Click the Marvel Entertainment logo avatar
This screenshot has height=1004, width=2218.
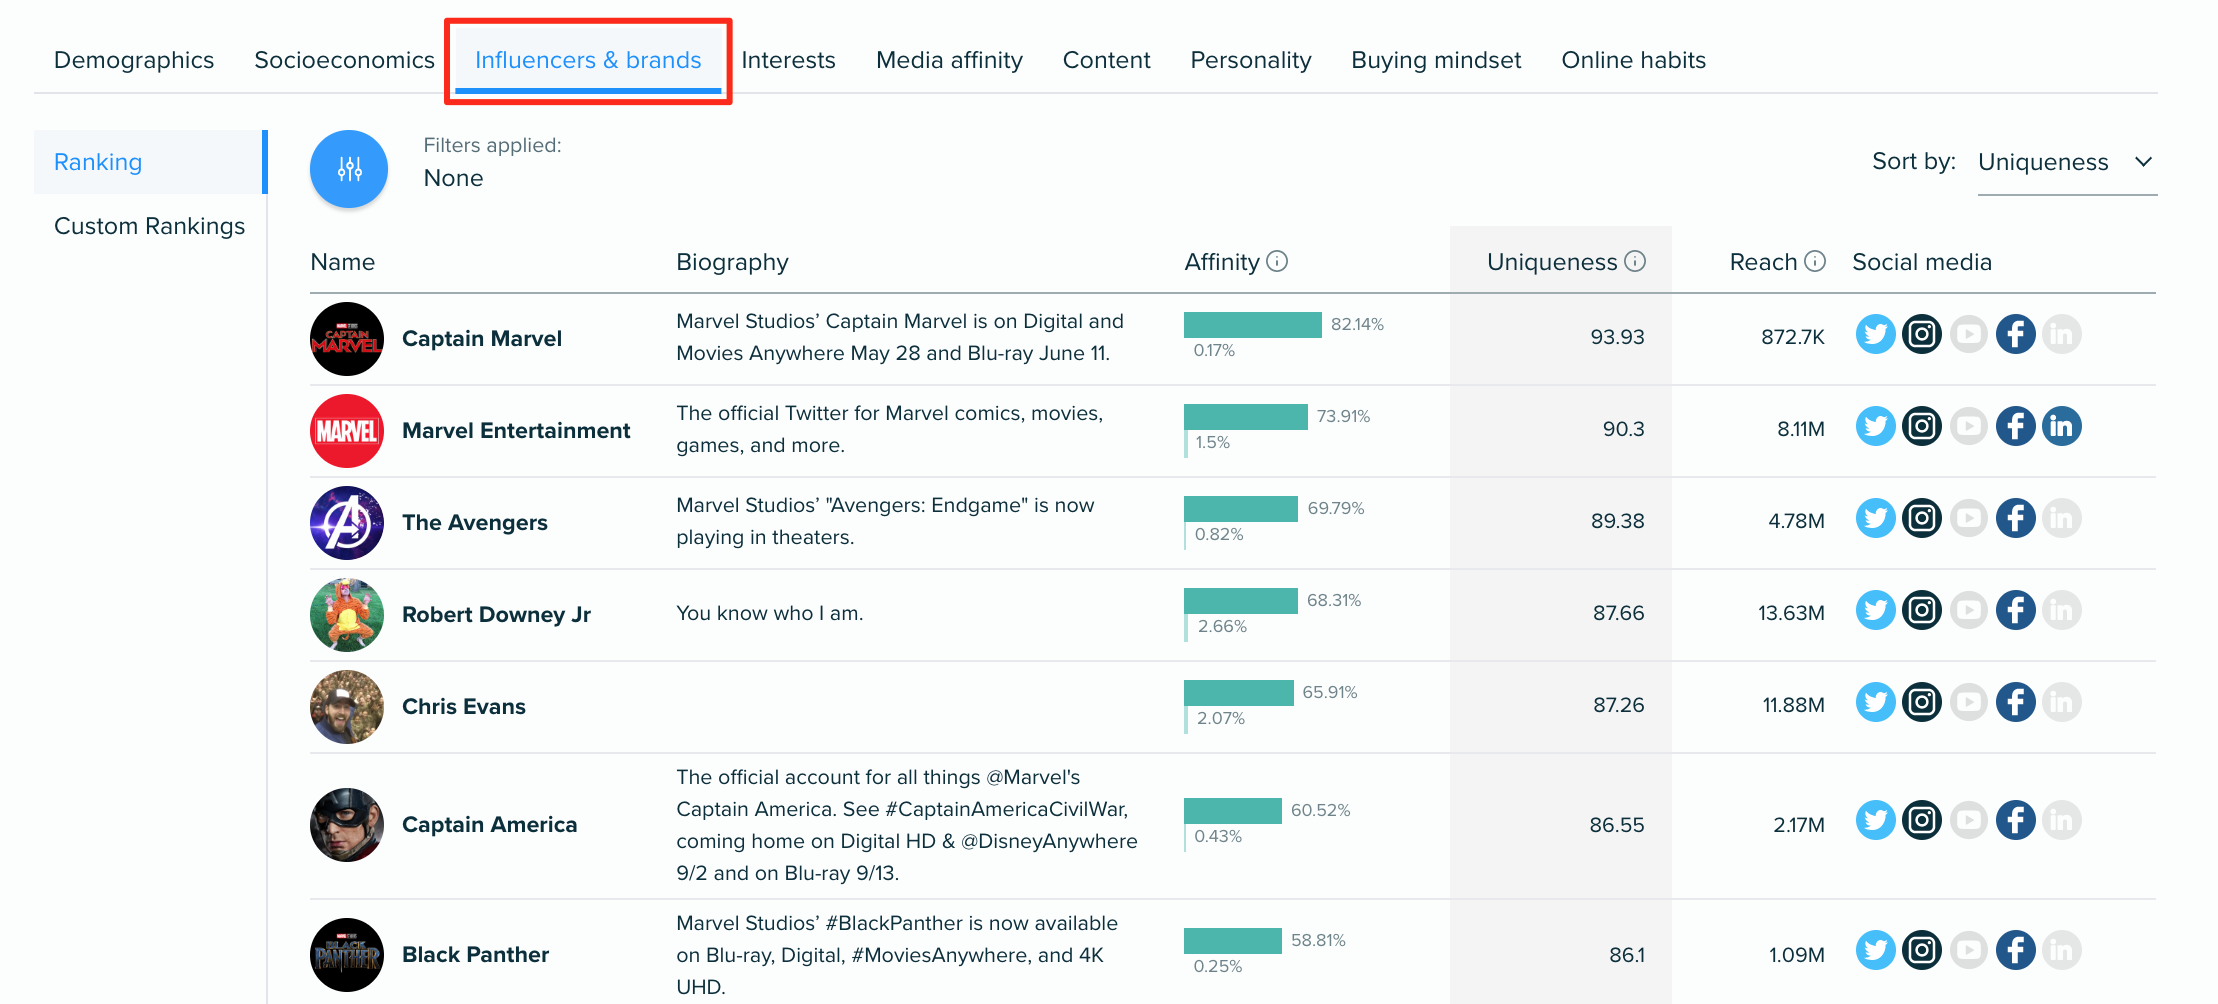tap(347, 431)
